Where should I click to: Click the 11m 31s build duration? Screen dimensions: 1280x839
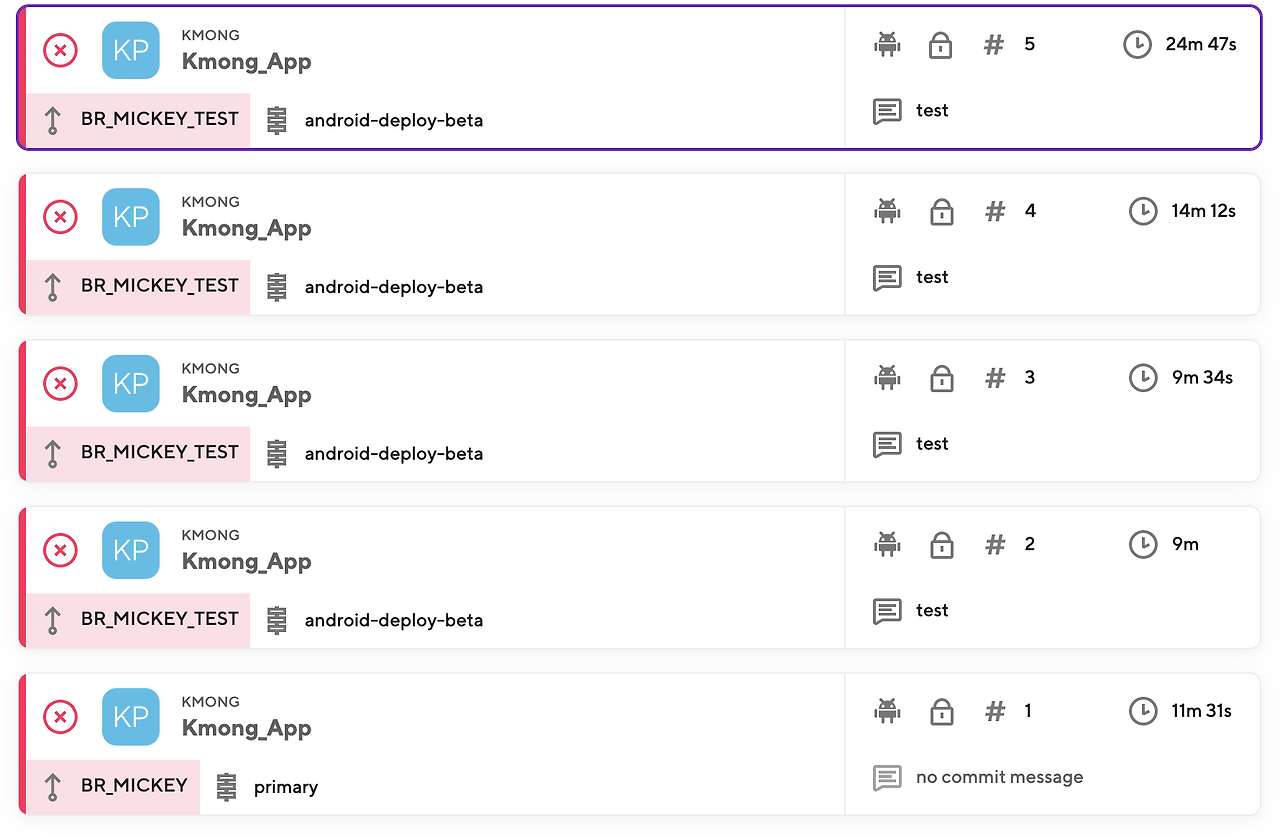pos(1202,711)
